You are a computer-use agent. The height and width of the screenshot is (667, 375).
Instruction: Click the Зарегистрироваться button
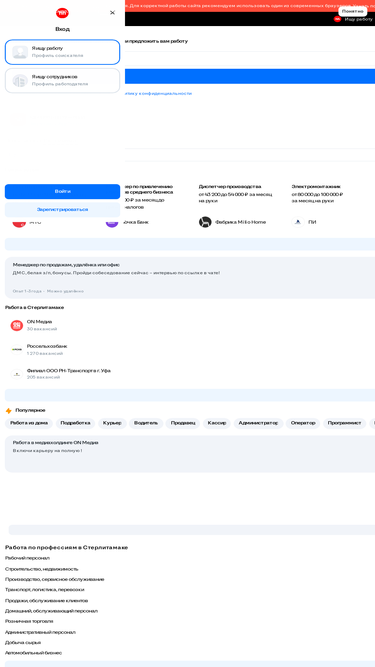point(62,210)
